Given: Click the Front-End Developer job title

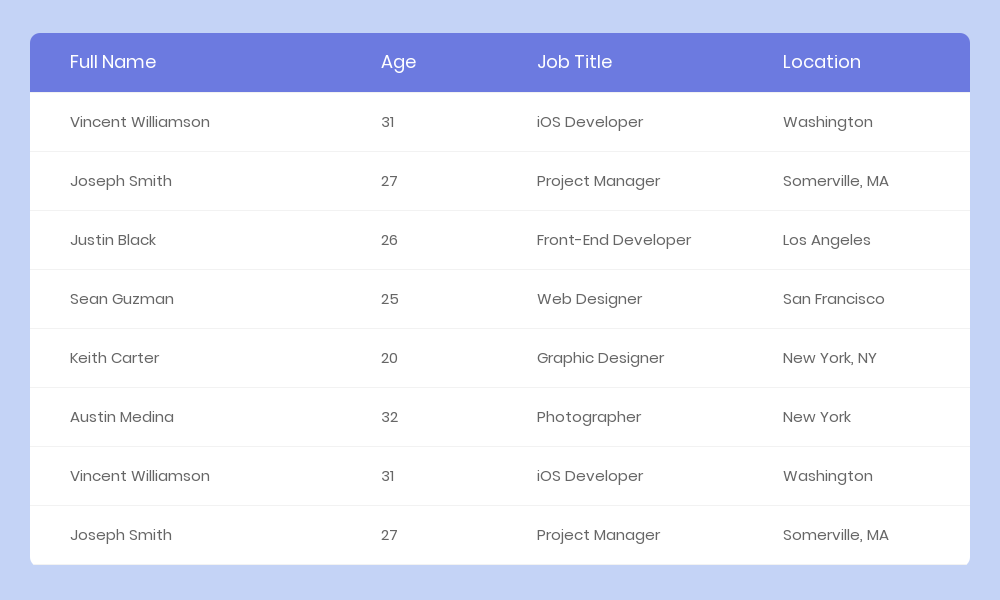Looking at the screenshot, I should [613, 240].
